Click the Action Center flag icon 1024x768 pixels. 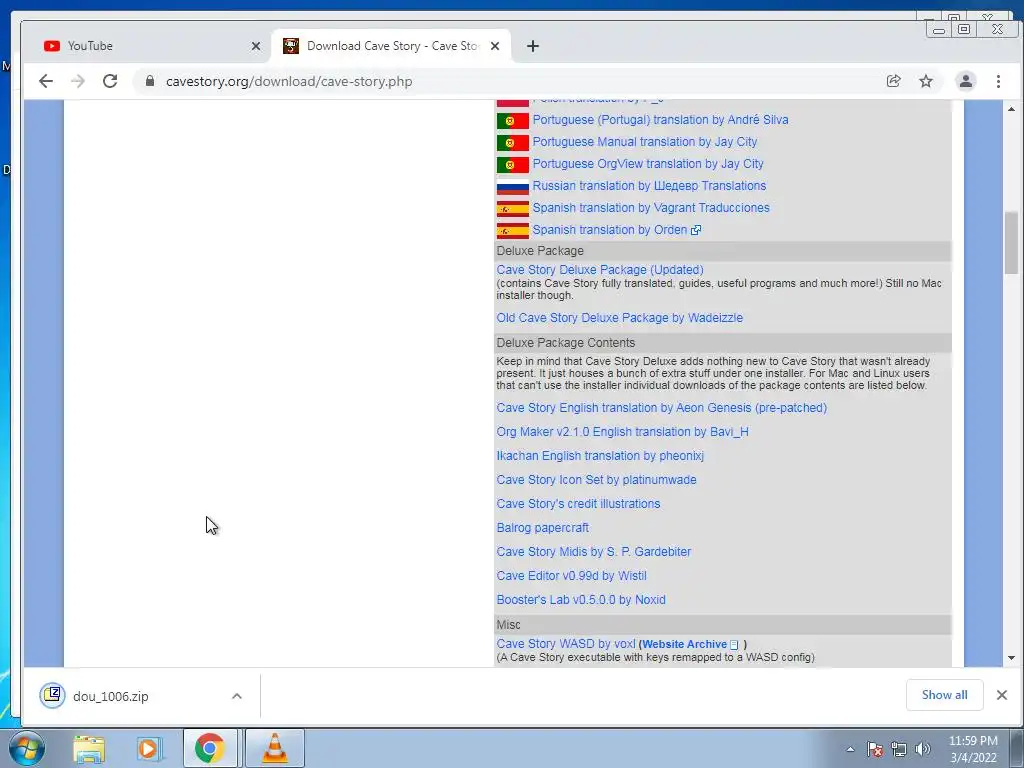point(875,749)
